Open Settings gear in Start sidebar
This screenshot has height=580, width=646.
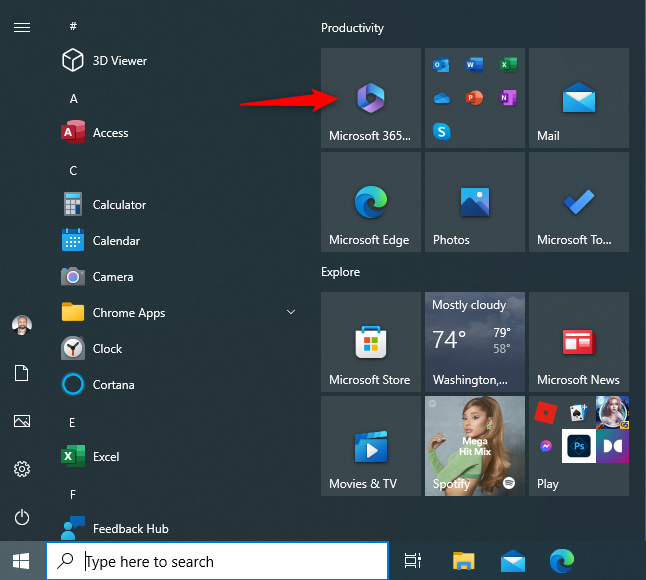(22, 469)
